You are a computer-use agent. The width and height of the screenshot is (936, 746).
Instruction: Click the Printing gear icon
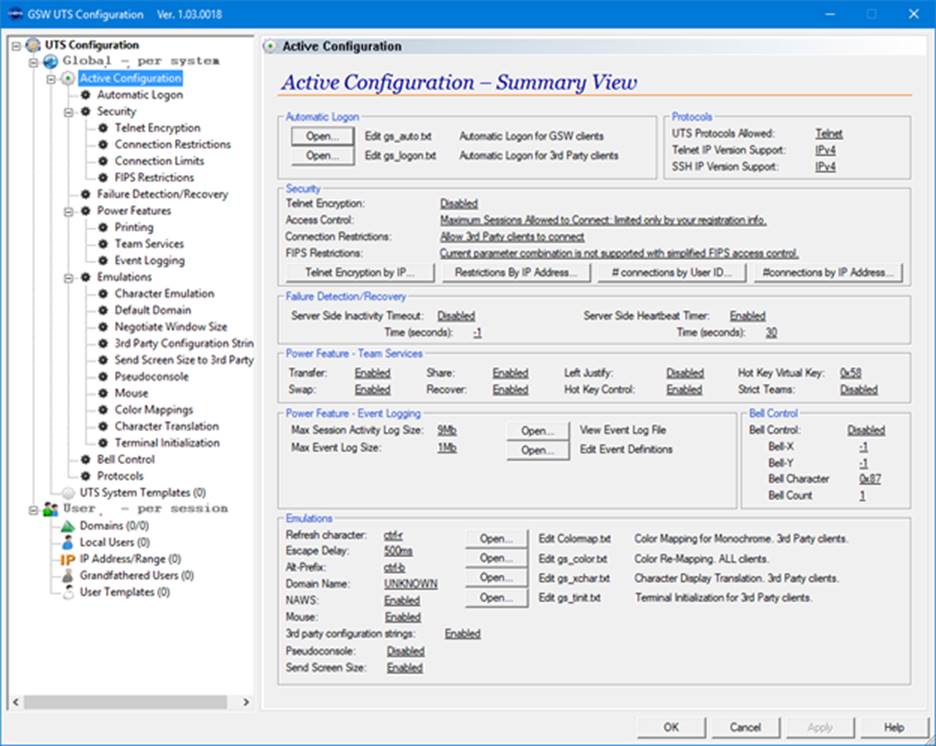point(103,227)
